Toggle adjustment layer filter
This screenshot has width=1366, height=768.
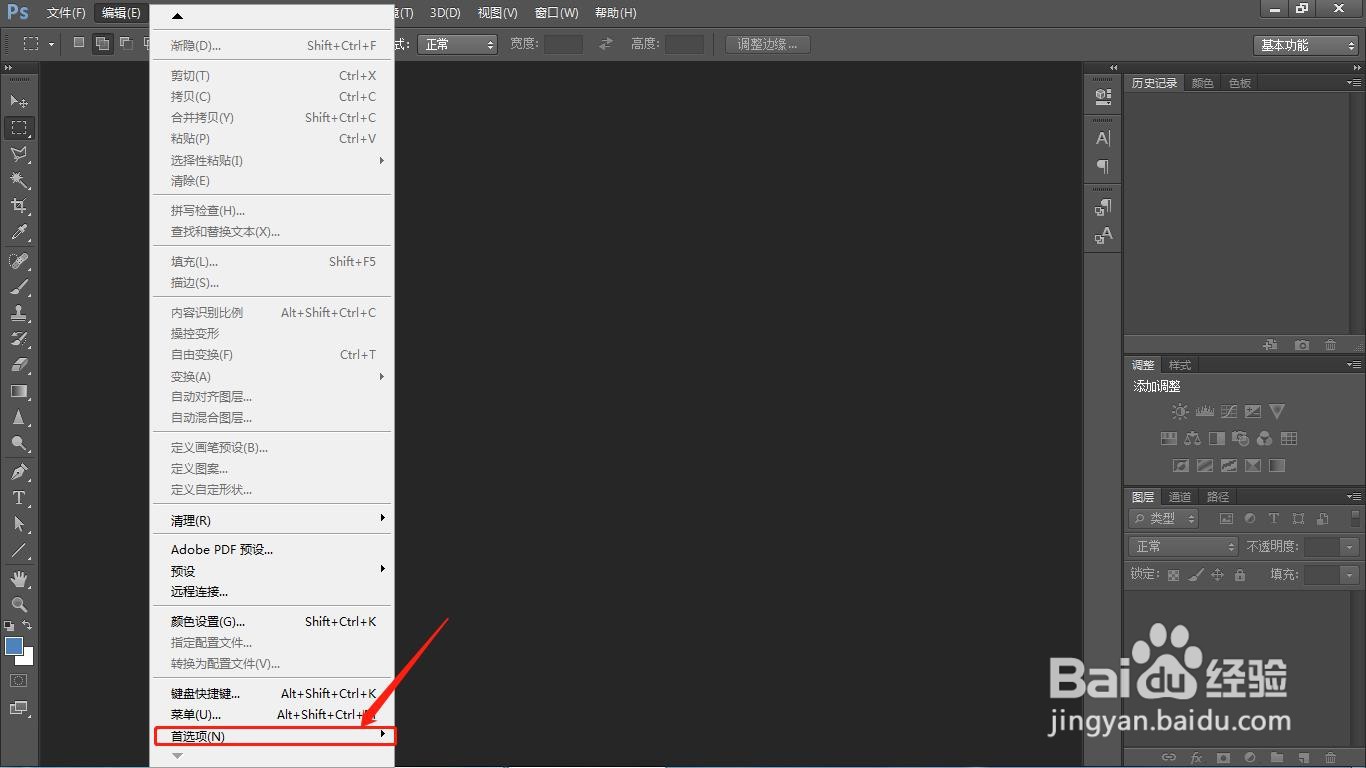[x=1250, y=519]
